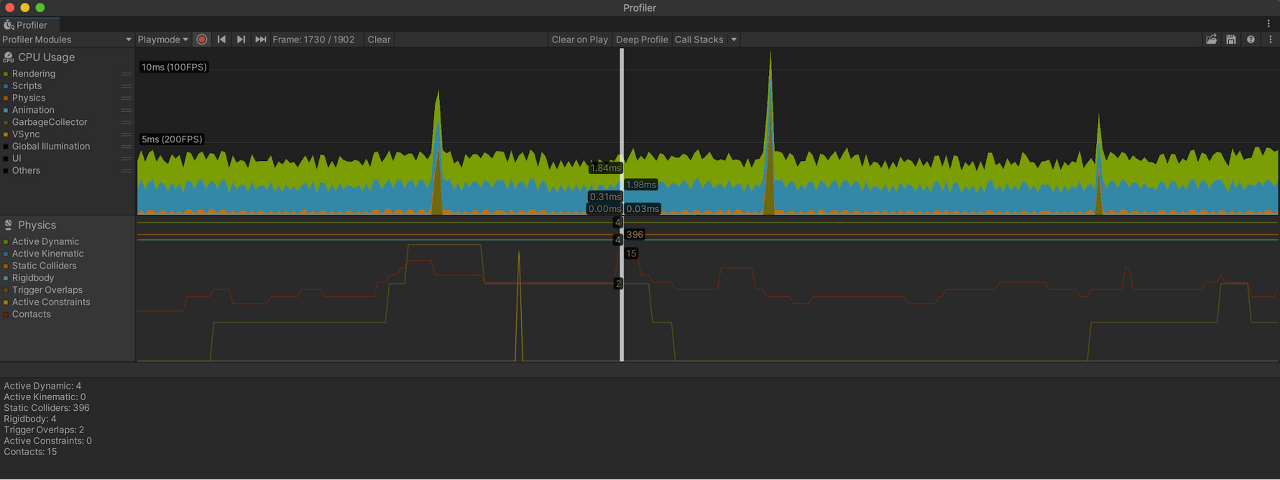Click the 'Trigger Overlaps: 2' detail line

pos(44,430)
